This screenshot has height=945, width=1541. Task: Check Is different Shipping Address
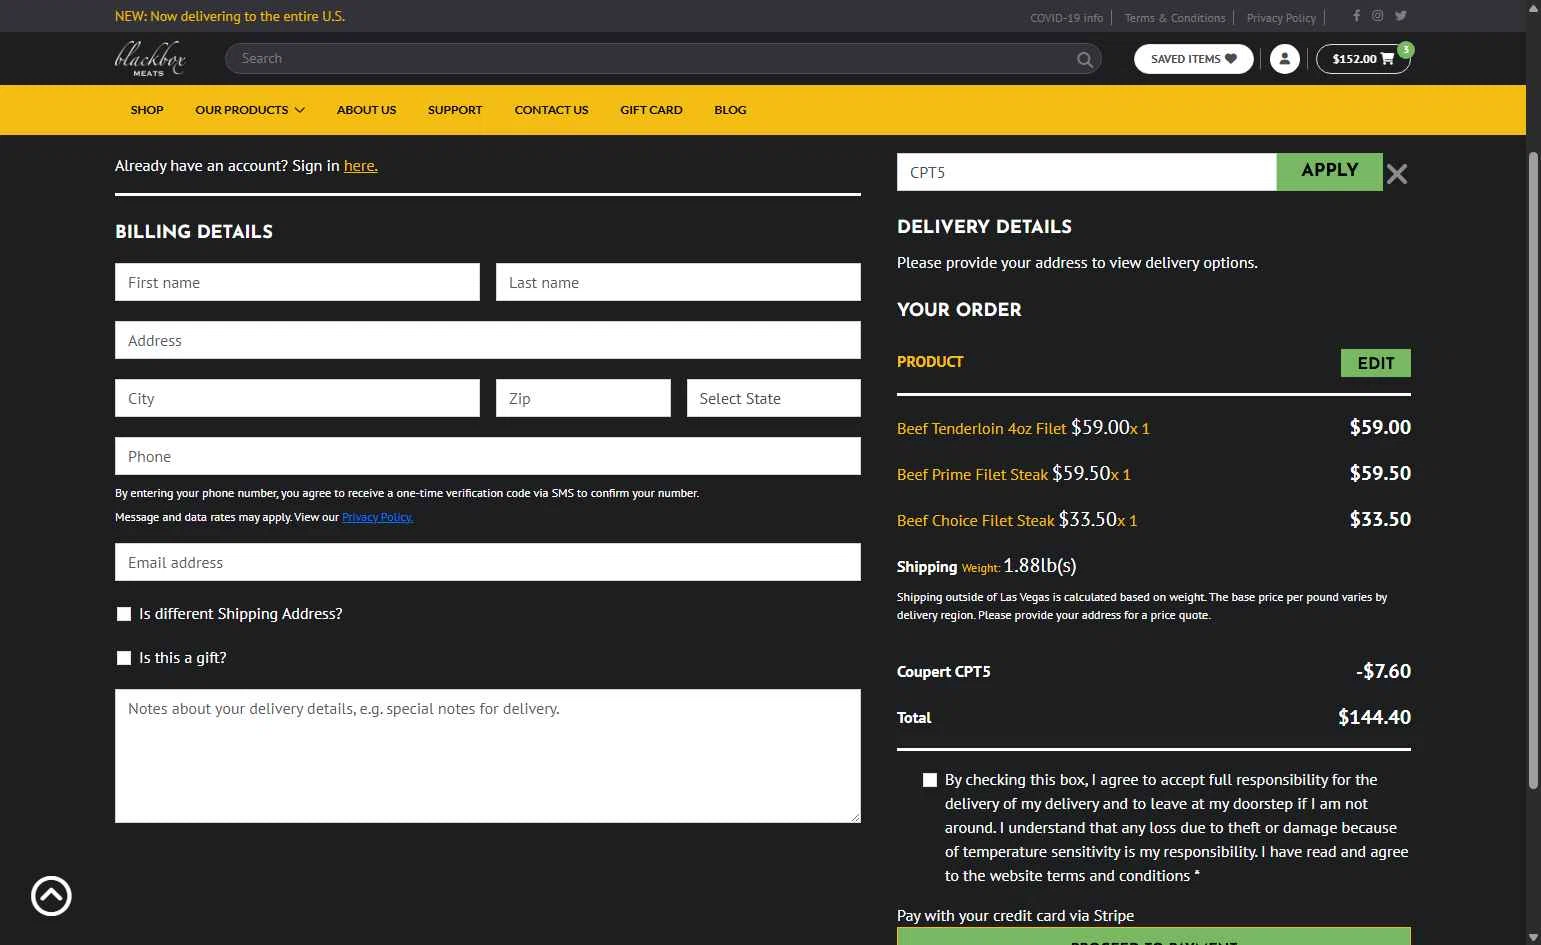(124, 614)
